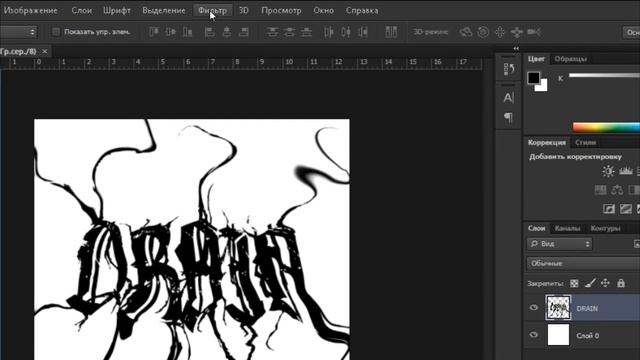Add Brightness/Contrast adjustment sun icon

tap(608, 171)
